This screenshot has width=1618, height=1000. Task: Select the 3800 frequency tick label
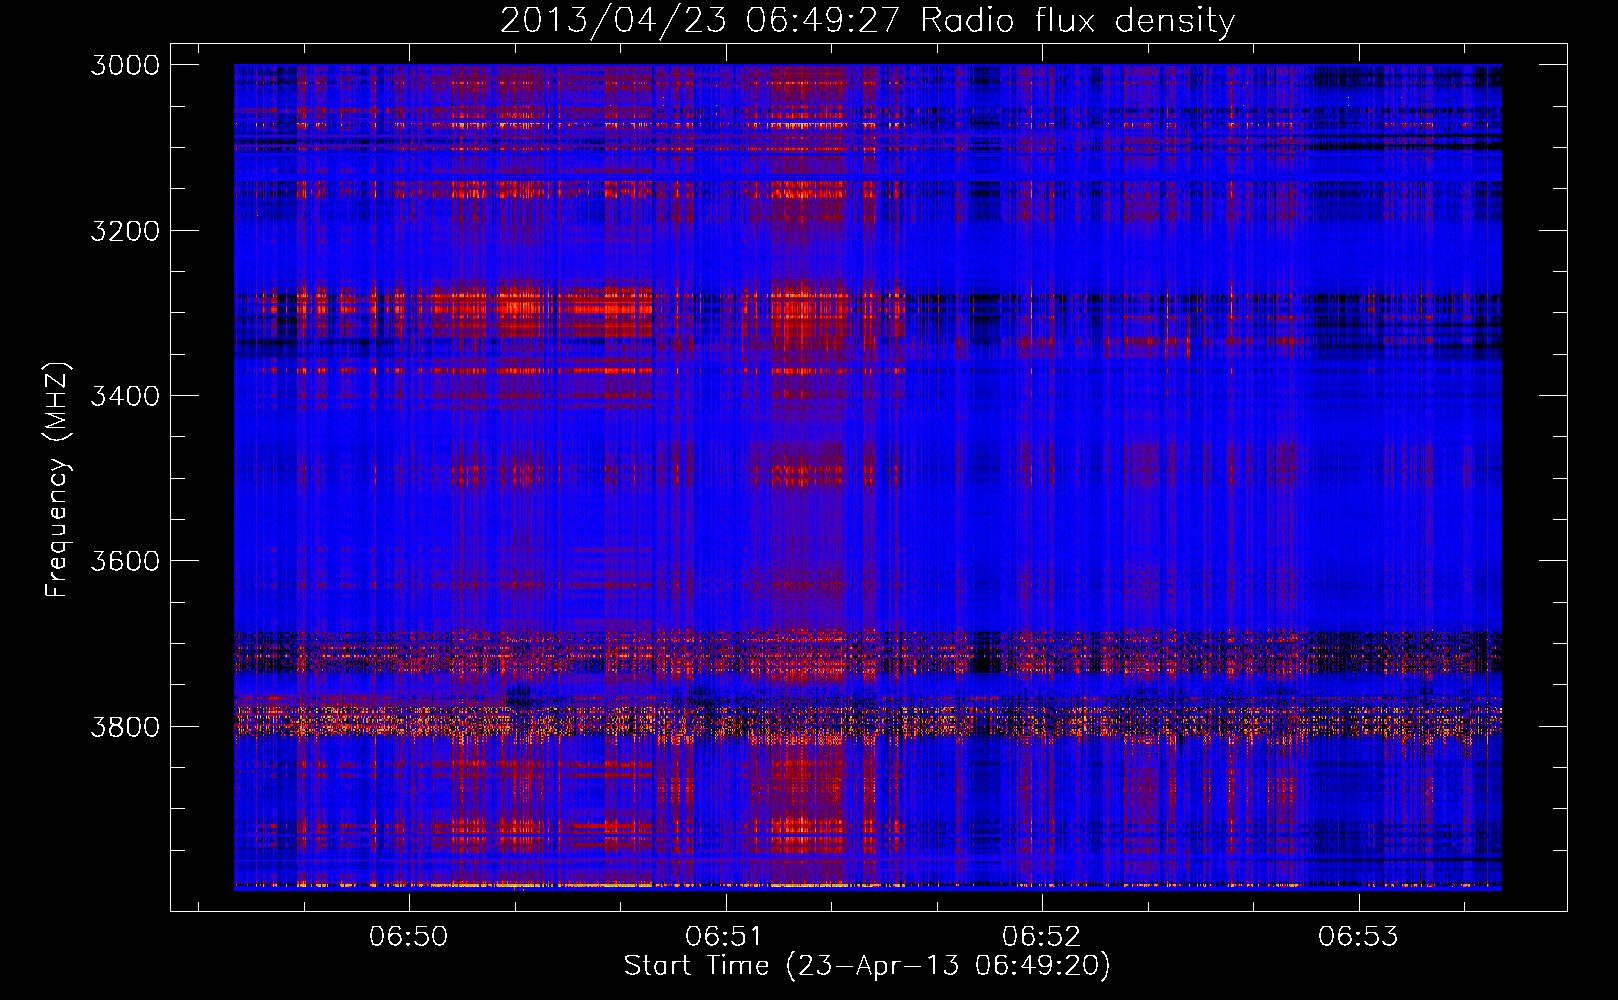125,726
